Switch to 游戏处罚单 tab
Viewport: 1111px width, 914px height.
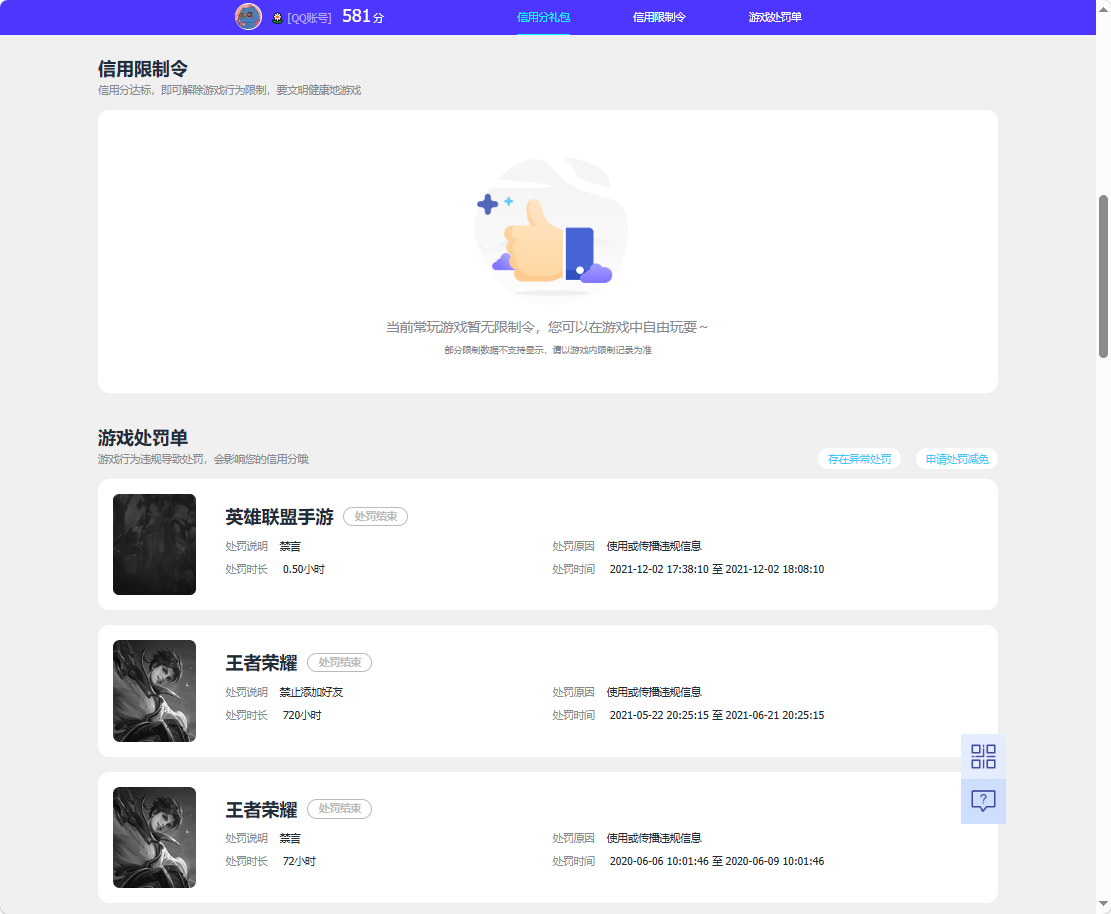(x=775, y=17)
